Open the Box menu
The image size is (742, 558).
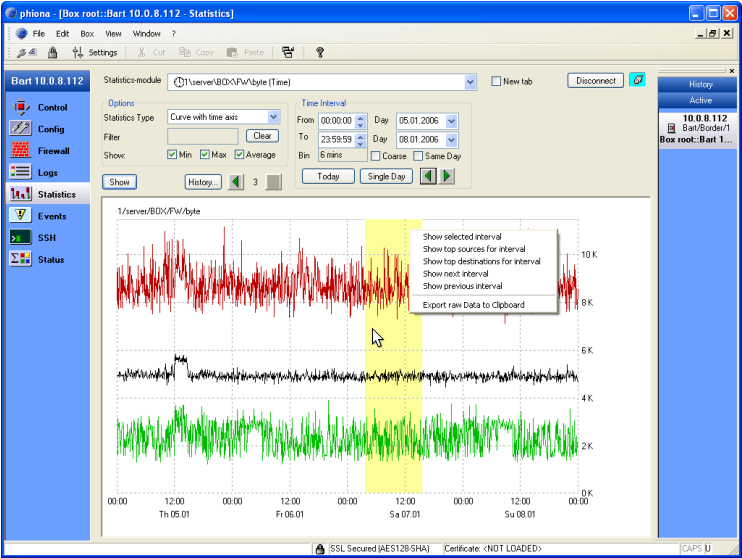(87, 34)
